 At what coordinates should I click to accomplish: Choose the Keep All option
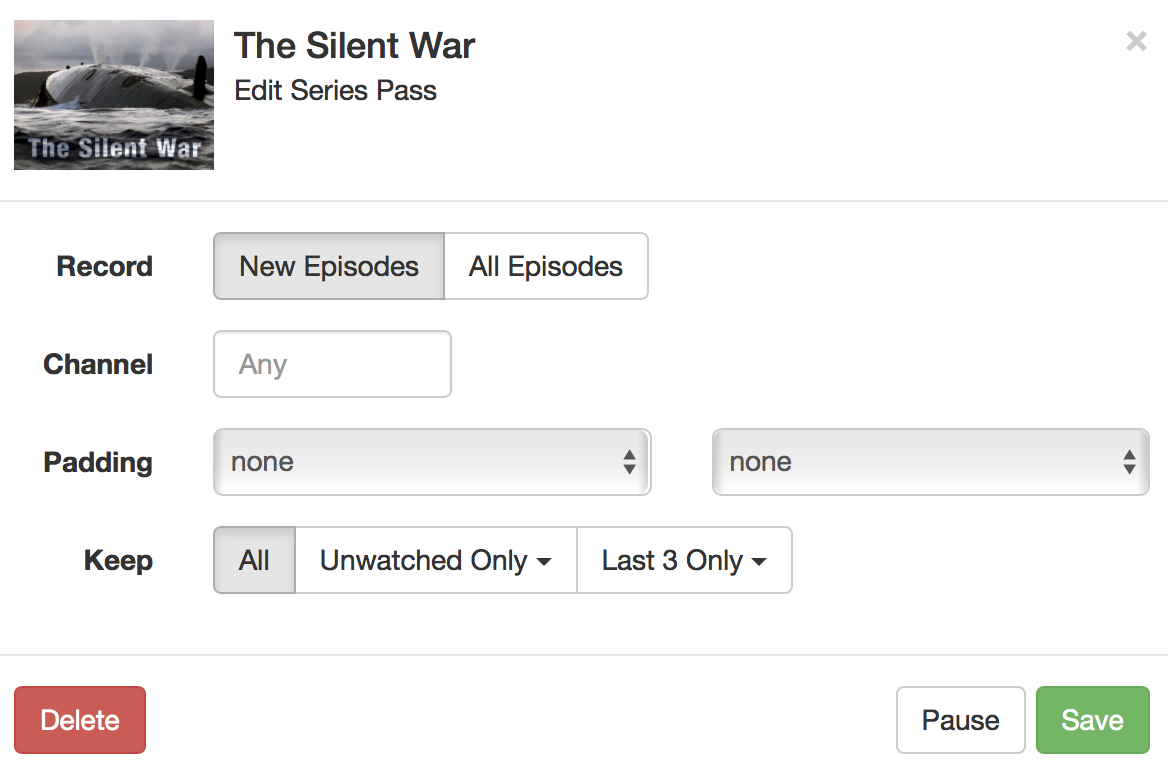(255, 561)
